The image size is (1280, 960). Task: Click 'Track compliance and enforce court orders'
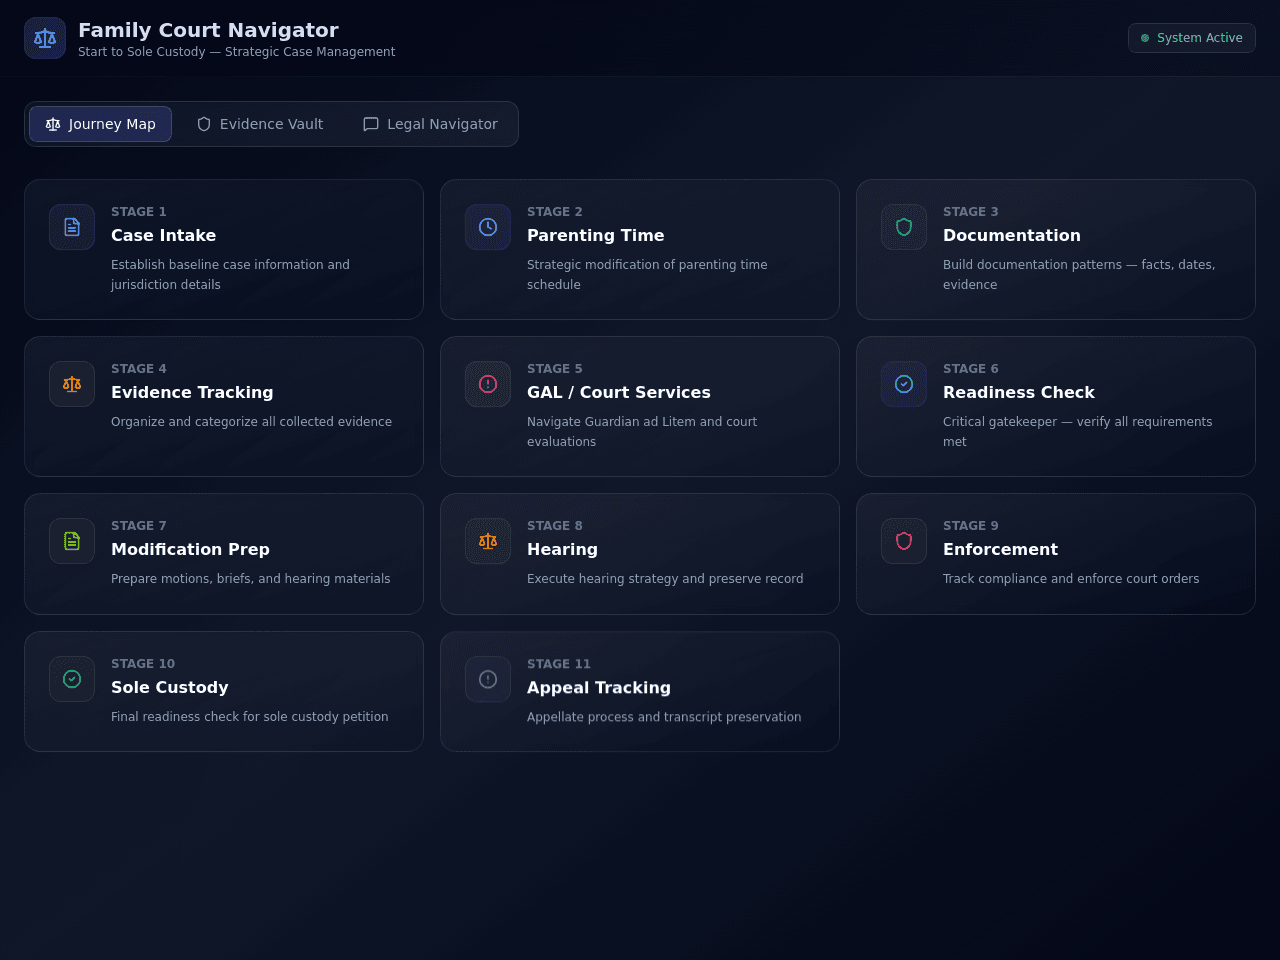1071,579
